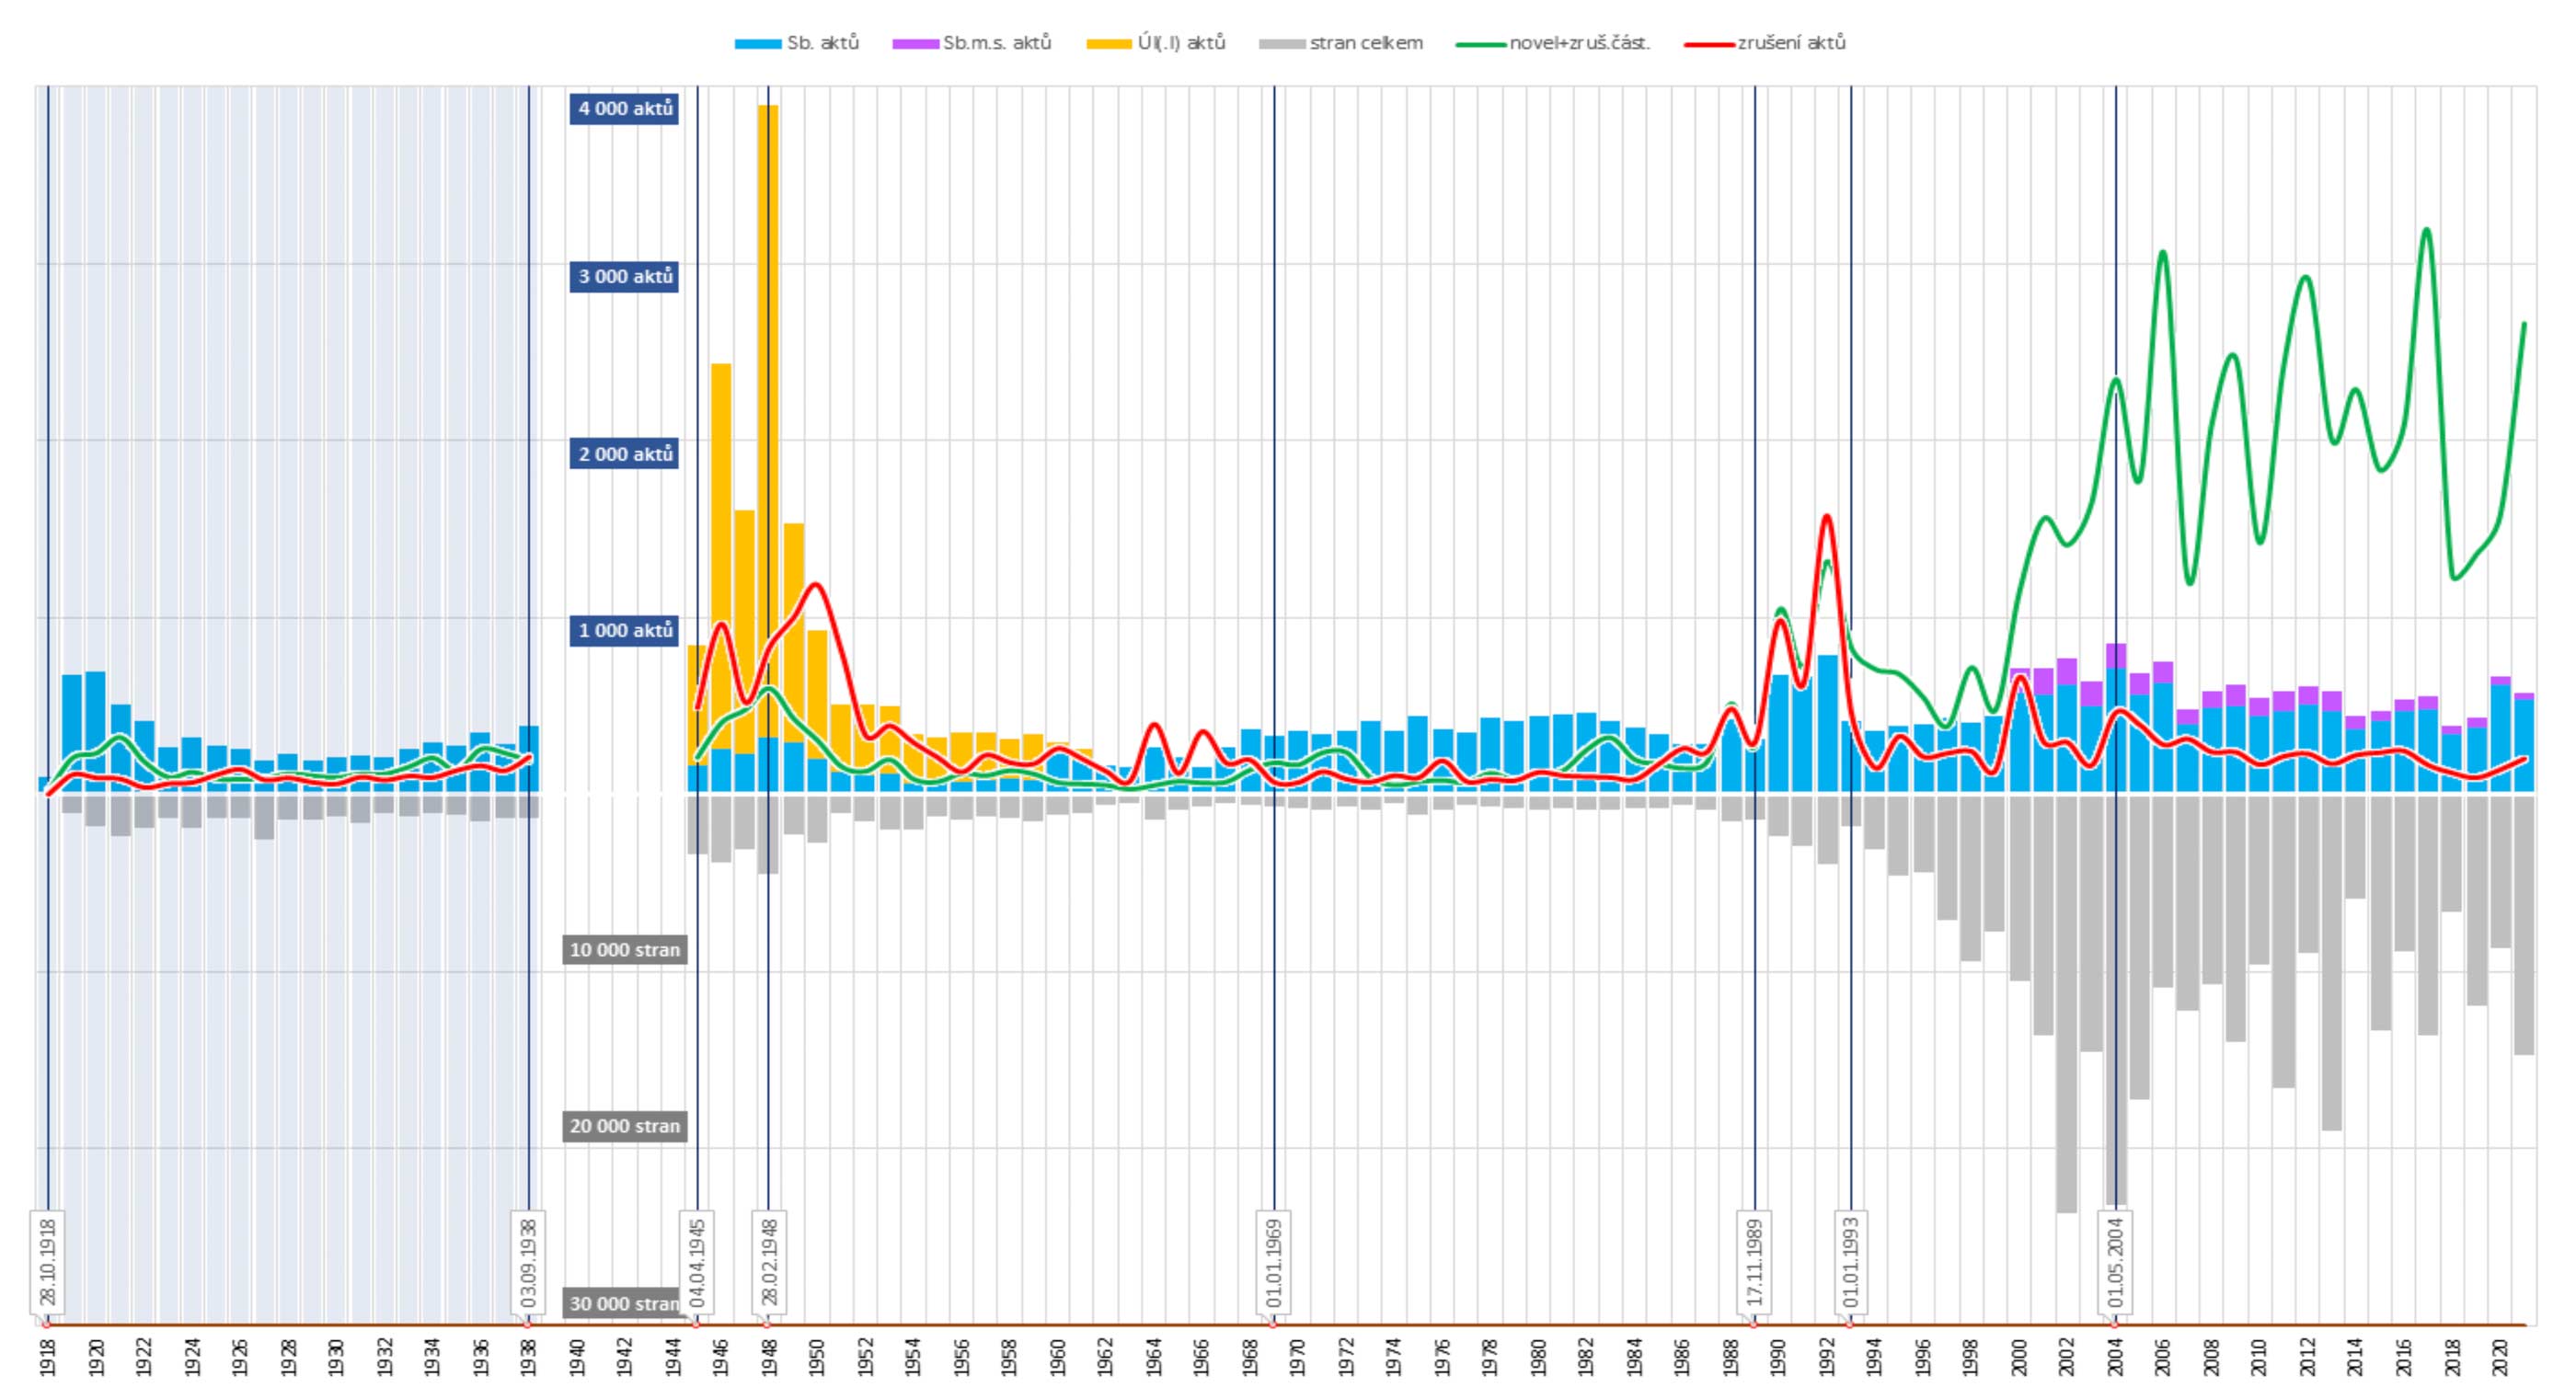Viewport: 2576px width, 1399px height.
Task: Click the tallest orange bar above 1948
Action: [x=768, y=420]
